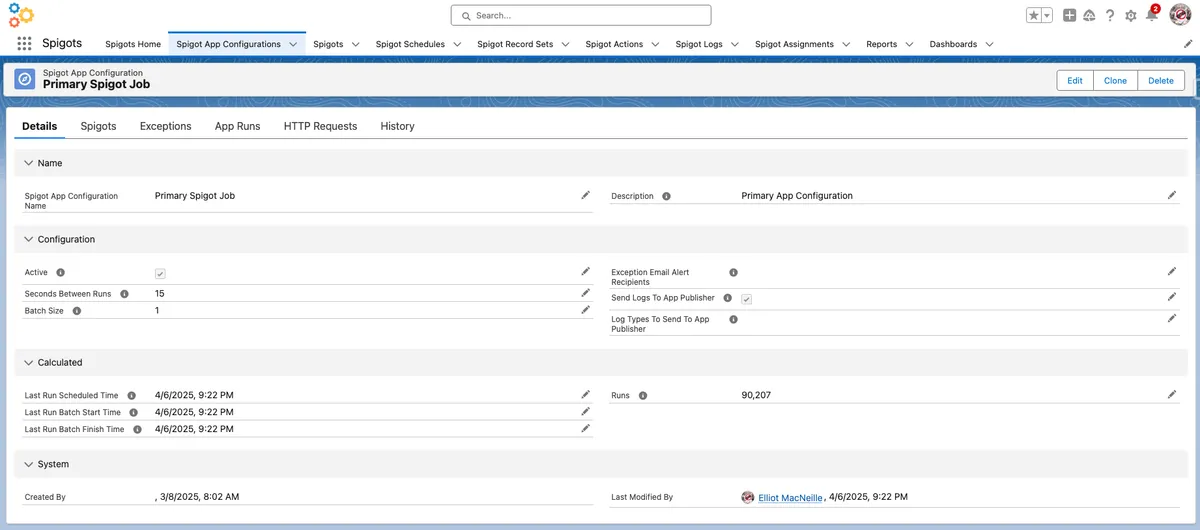Image resolution: width=1200 pixels, height=530 pixels.
Task: Switch to the HTTP Requests tab
Action: (320, 126)
